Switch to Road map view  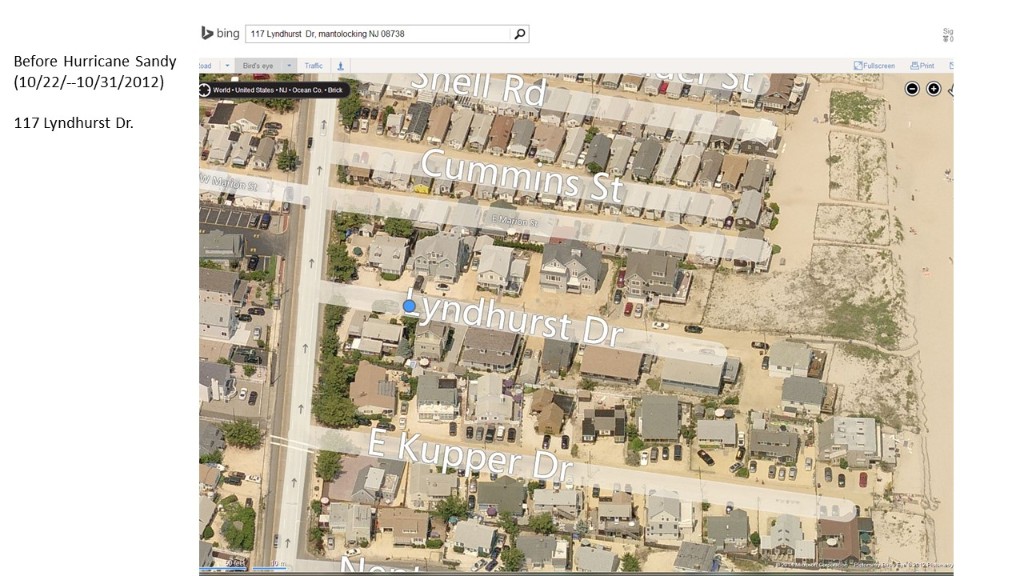coord(205,66)
